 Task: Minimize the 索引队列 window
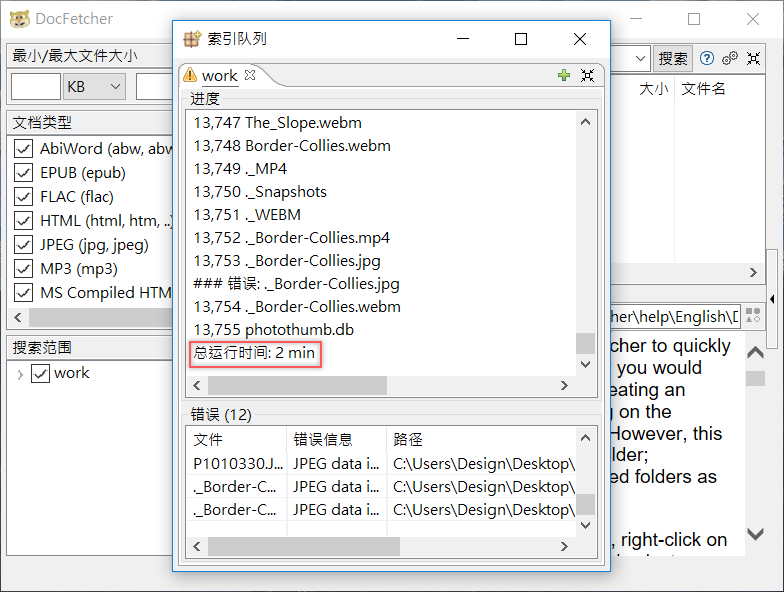pyautogui.click(x=463, y=38)
